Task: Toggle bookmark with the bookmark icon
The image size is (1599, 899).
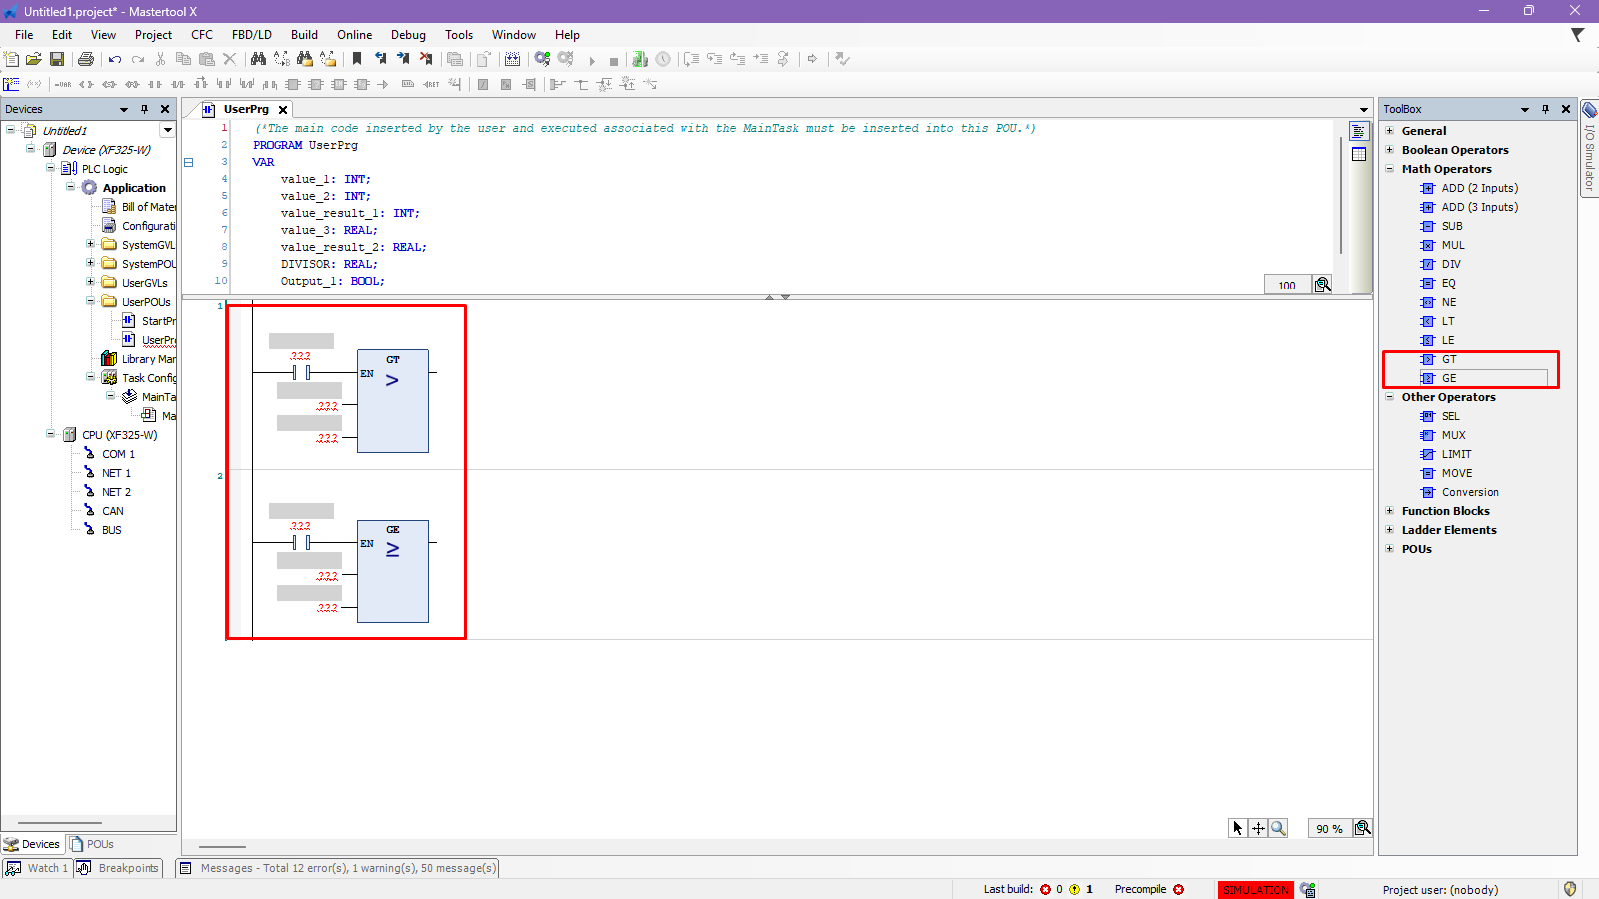Action: click(357, 60)
